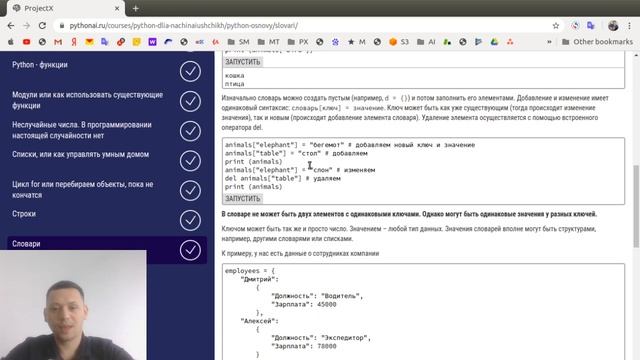The image size is (640, 360).
Task: Click the webcam video overlay
Action: (73, 305)
